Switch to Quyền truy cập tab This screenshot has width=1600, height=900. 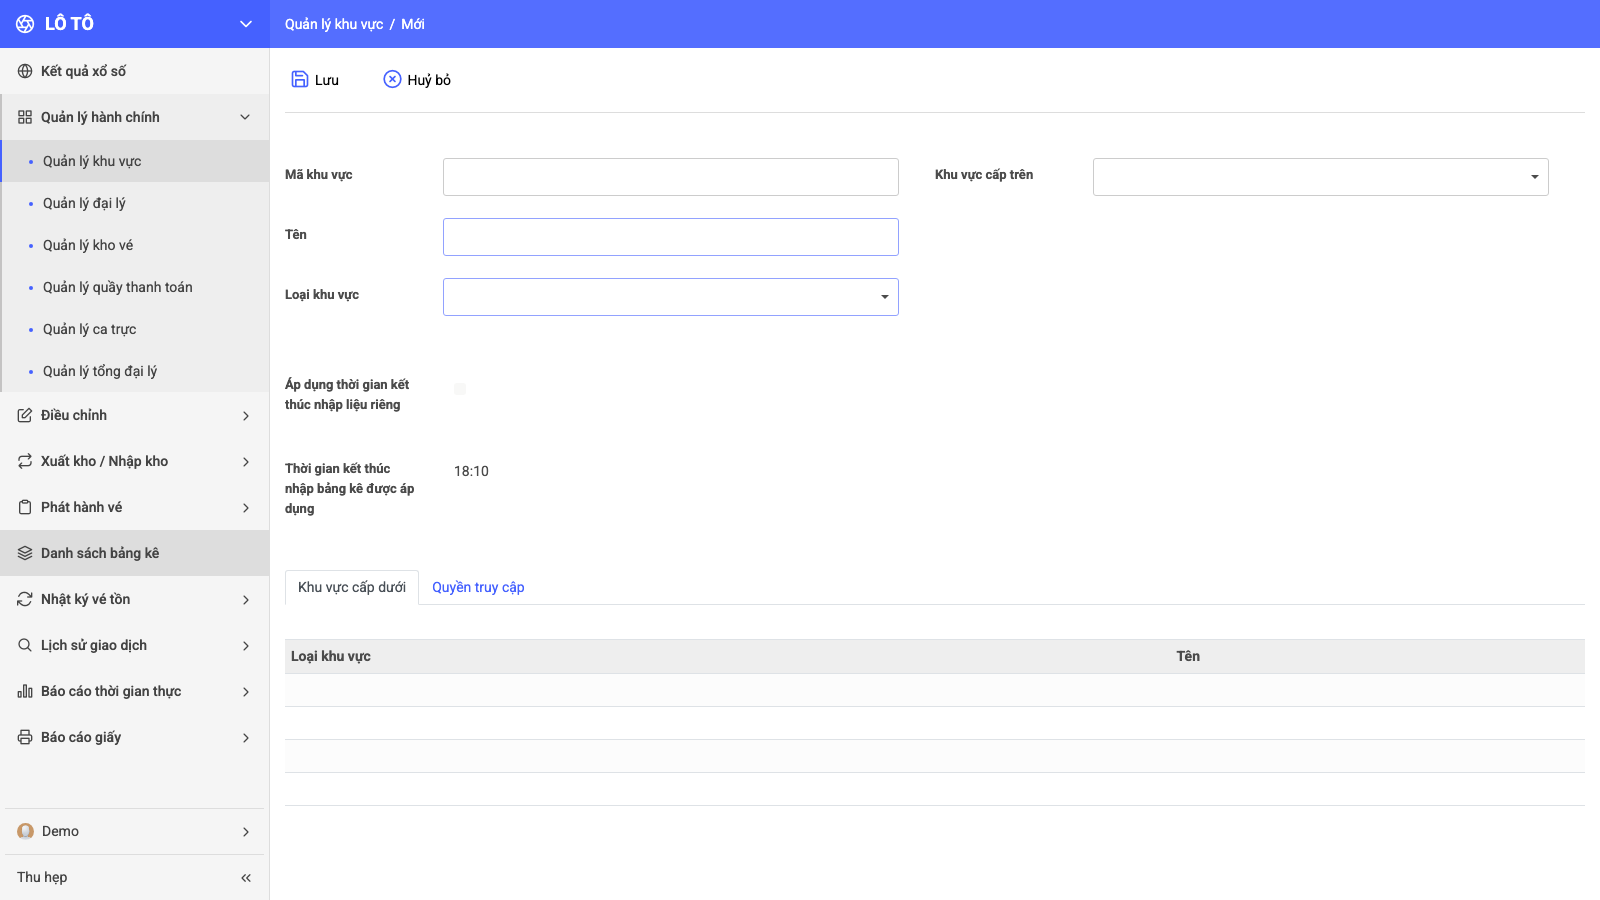[478, 587]
